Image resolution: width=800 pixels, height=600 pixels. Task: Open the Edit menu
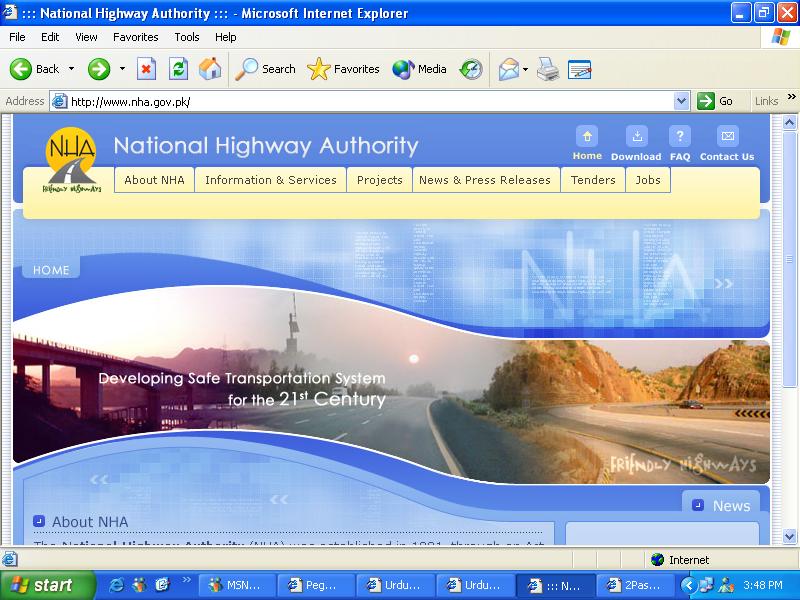point(50,37)
